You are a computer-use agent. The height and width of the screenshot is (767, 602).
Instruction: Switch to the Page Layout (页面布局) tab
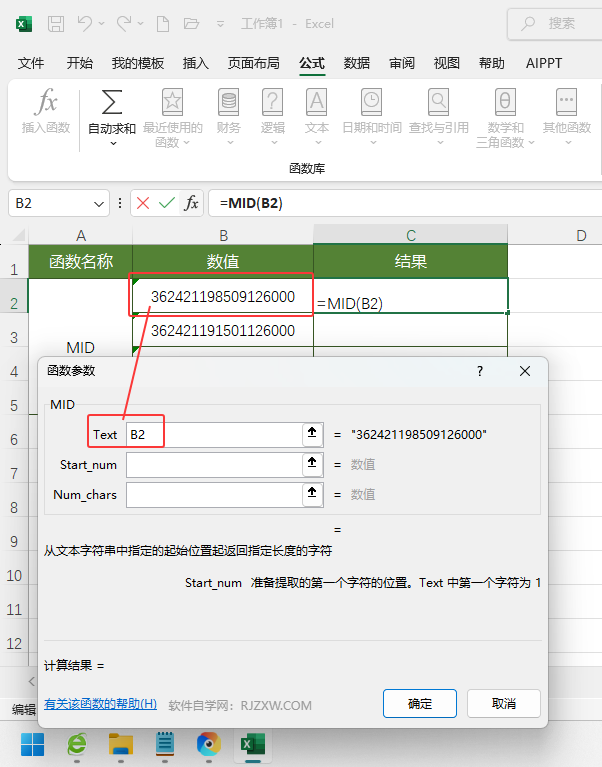click(253, 63)
